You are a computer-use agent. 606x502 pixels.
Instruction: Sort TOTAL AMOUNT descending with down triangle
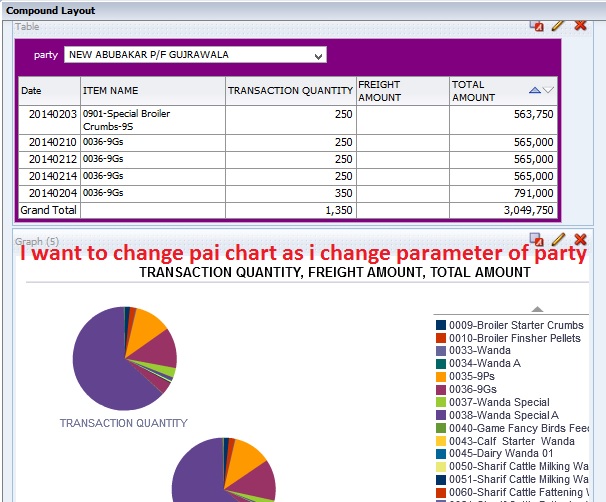coord(548,90)
